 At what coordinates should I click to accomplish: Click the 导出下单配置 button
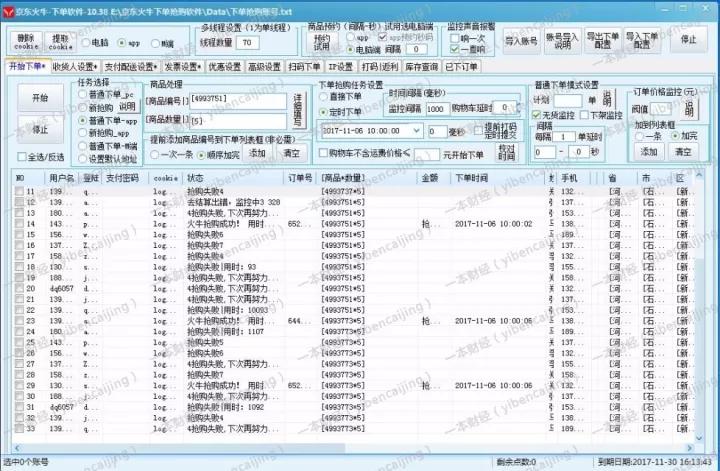pos(603,40)
